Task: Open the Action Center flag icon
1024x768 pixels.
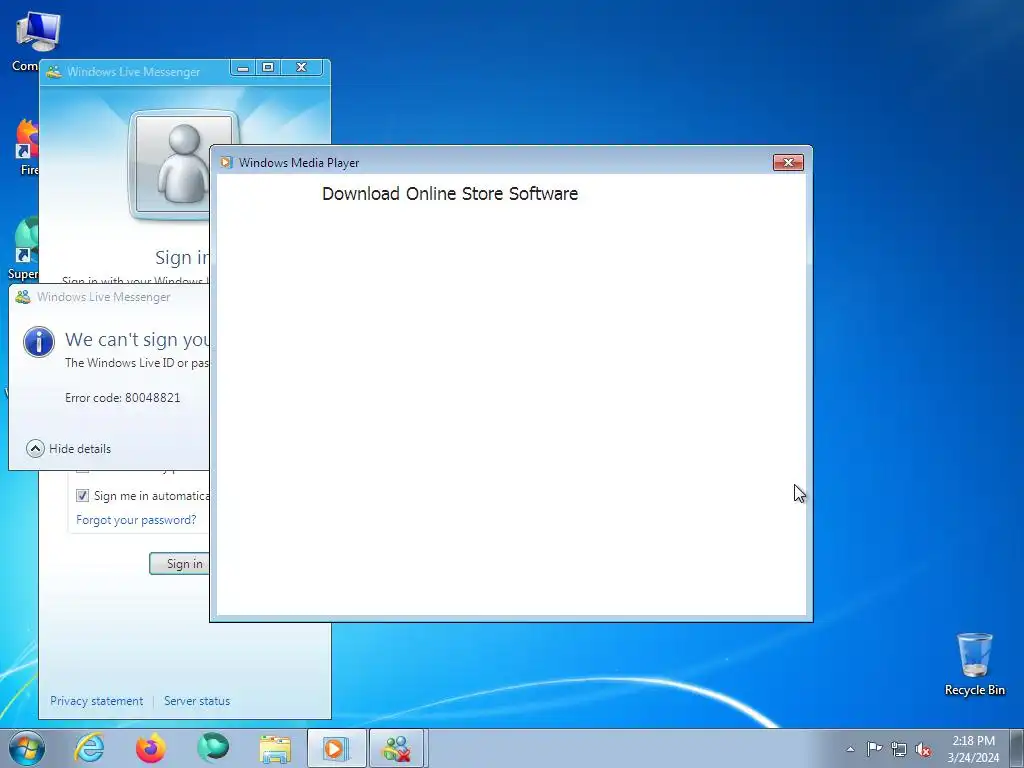Action: point(874,748)
